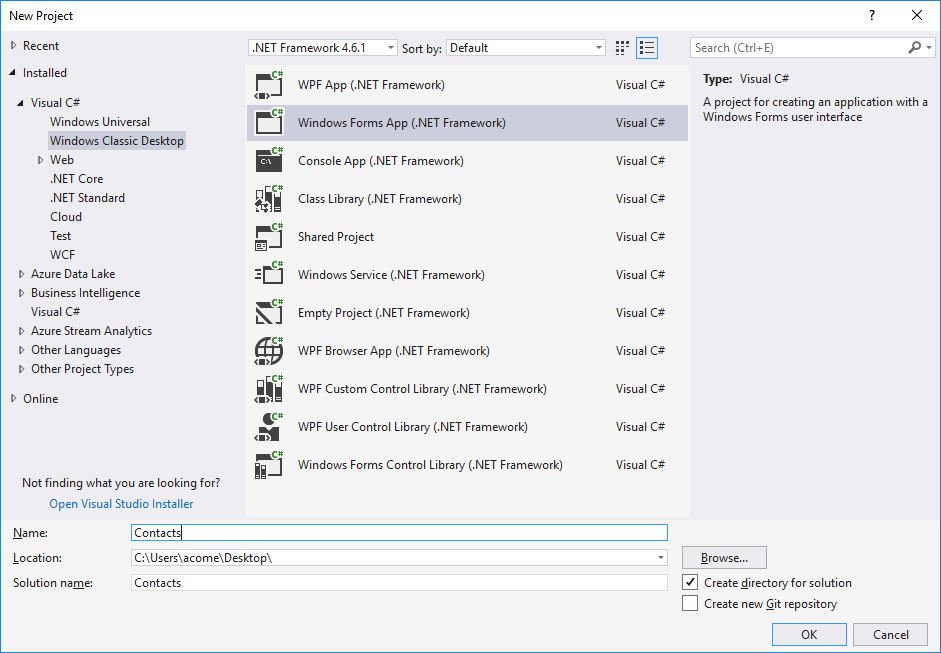The height and width of the screenshot is (653, 941).
Task: Select Windows Classic Desktop category
Action: (116, 140)
